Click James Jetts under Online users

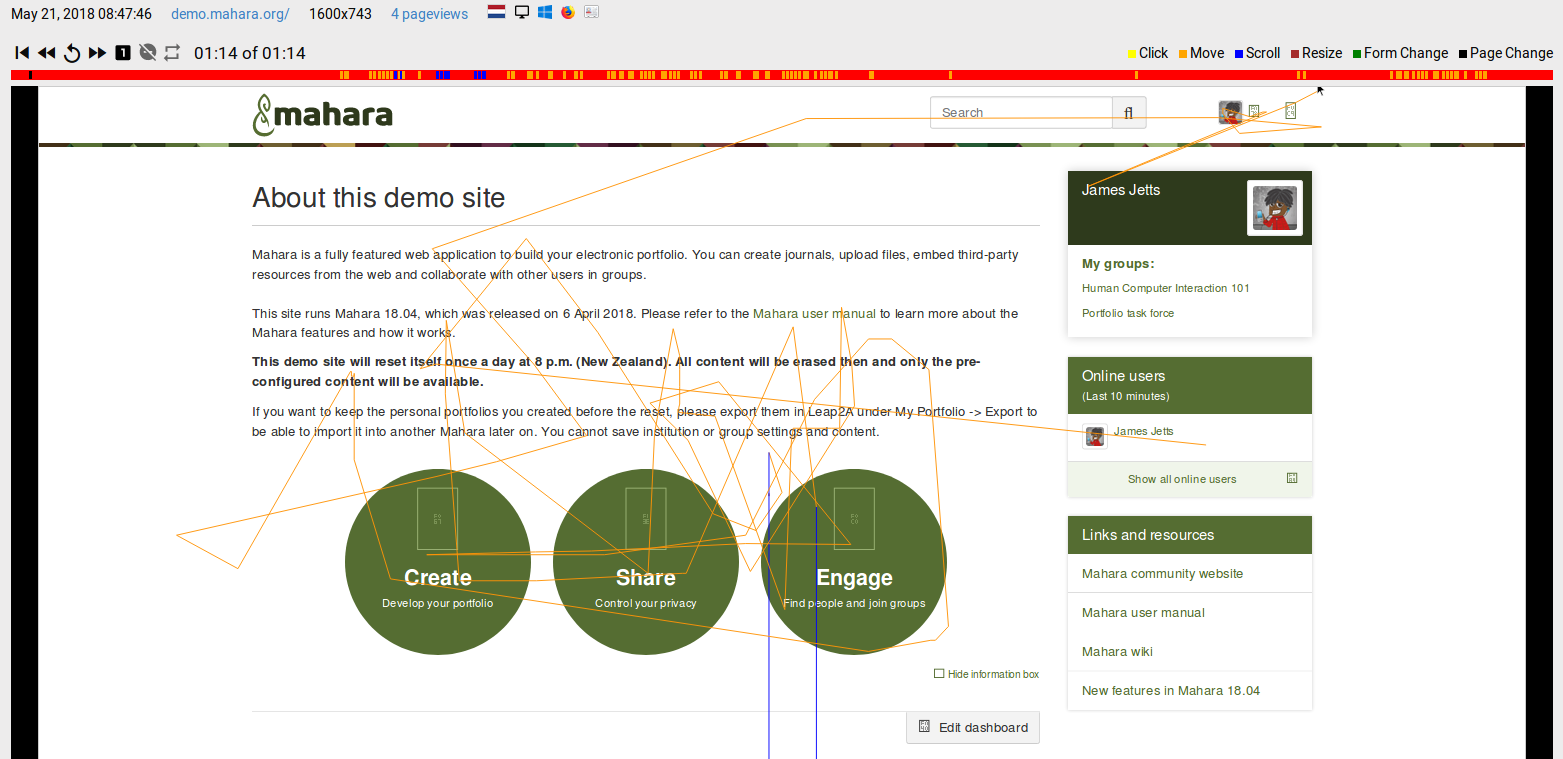[1144, 431]
